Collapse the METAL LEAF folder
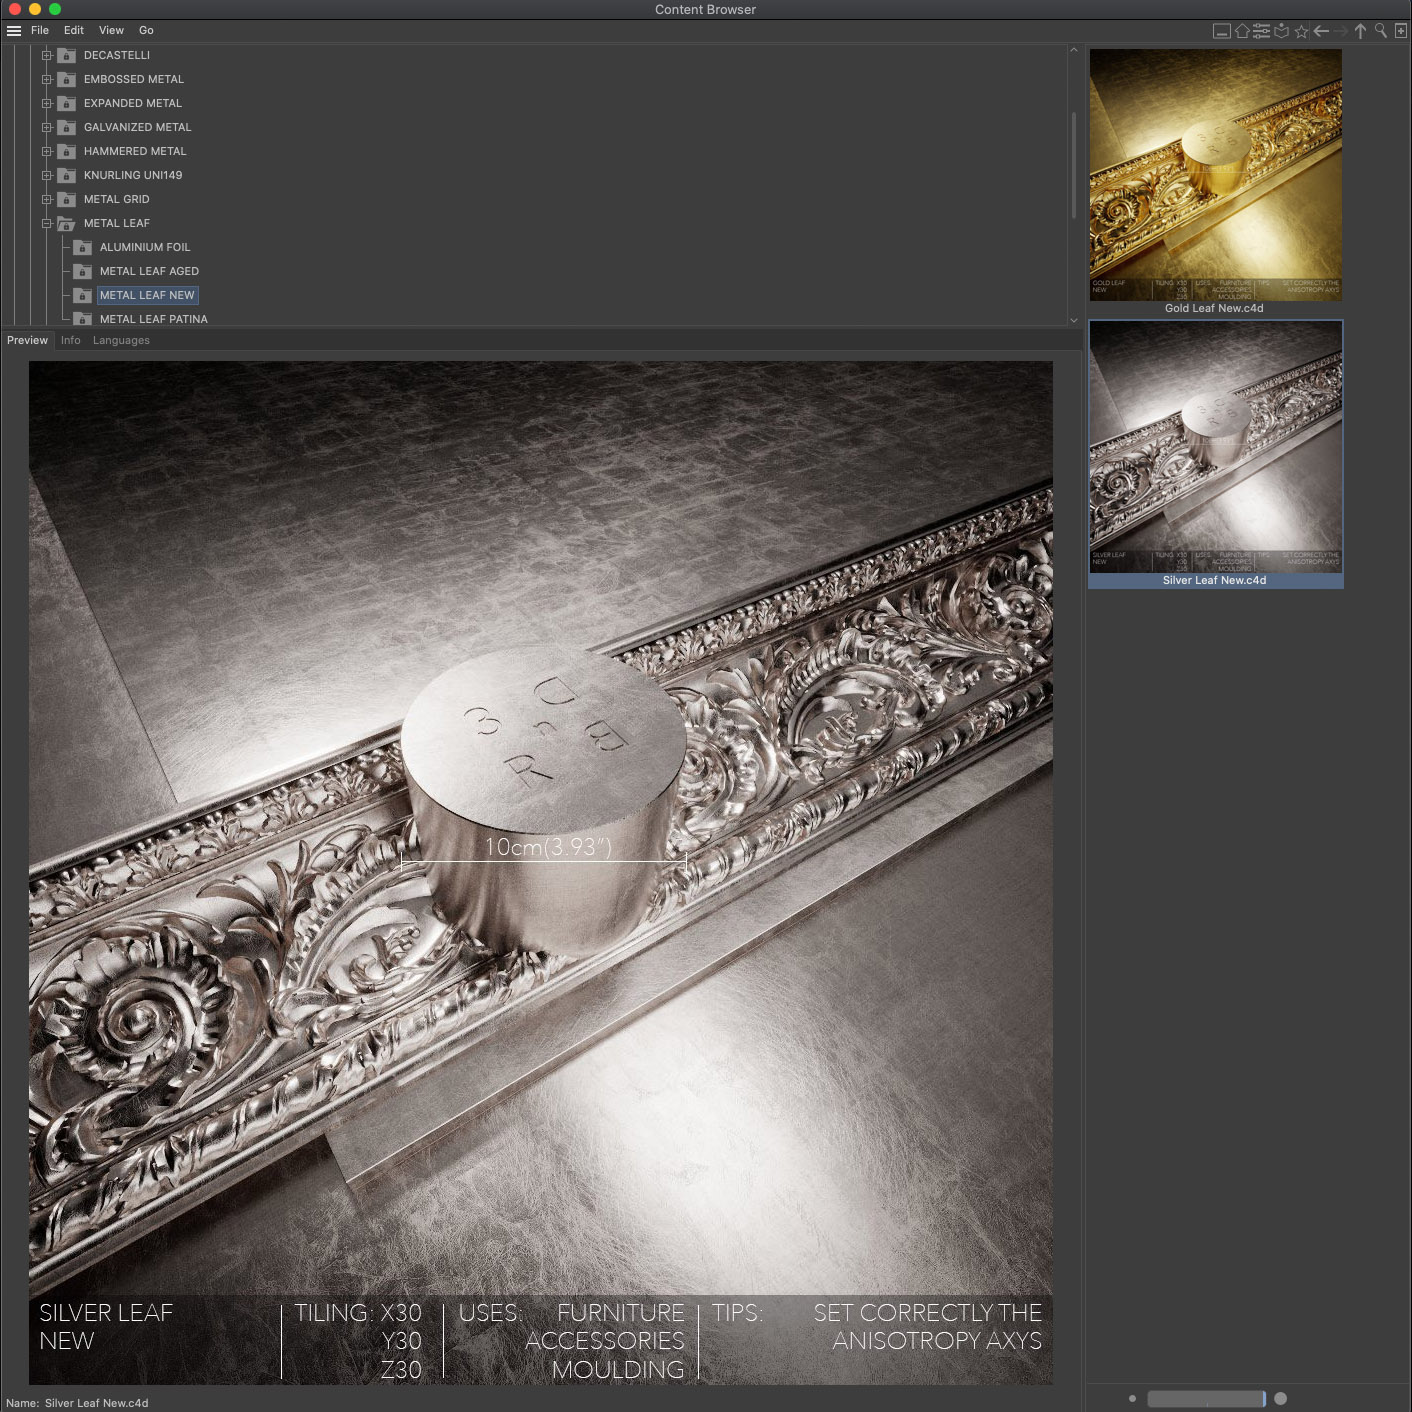1412x1412 pixels. 47,223
